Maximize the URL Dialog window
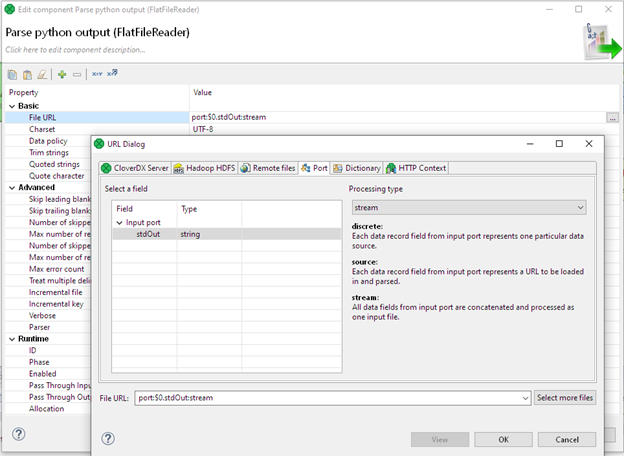 point(559,144)
